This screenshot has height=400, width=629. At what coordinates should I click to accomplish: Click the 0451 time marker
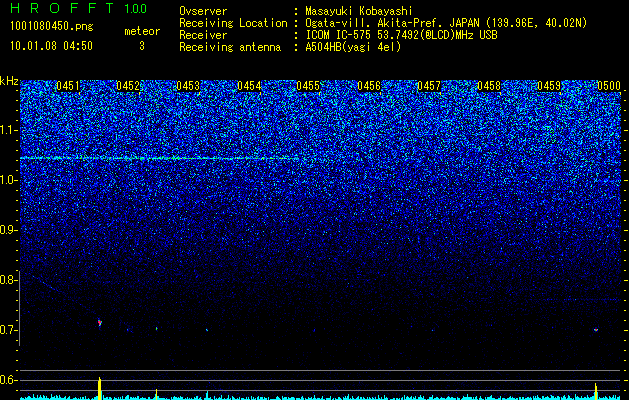68,86
